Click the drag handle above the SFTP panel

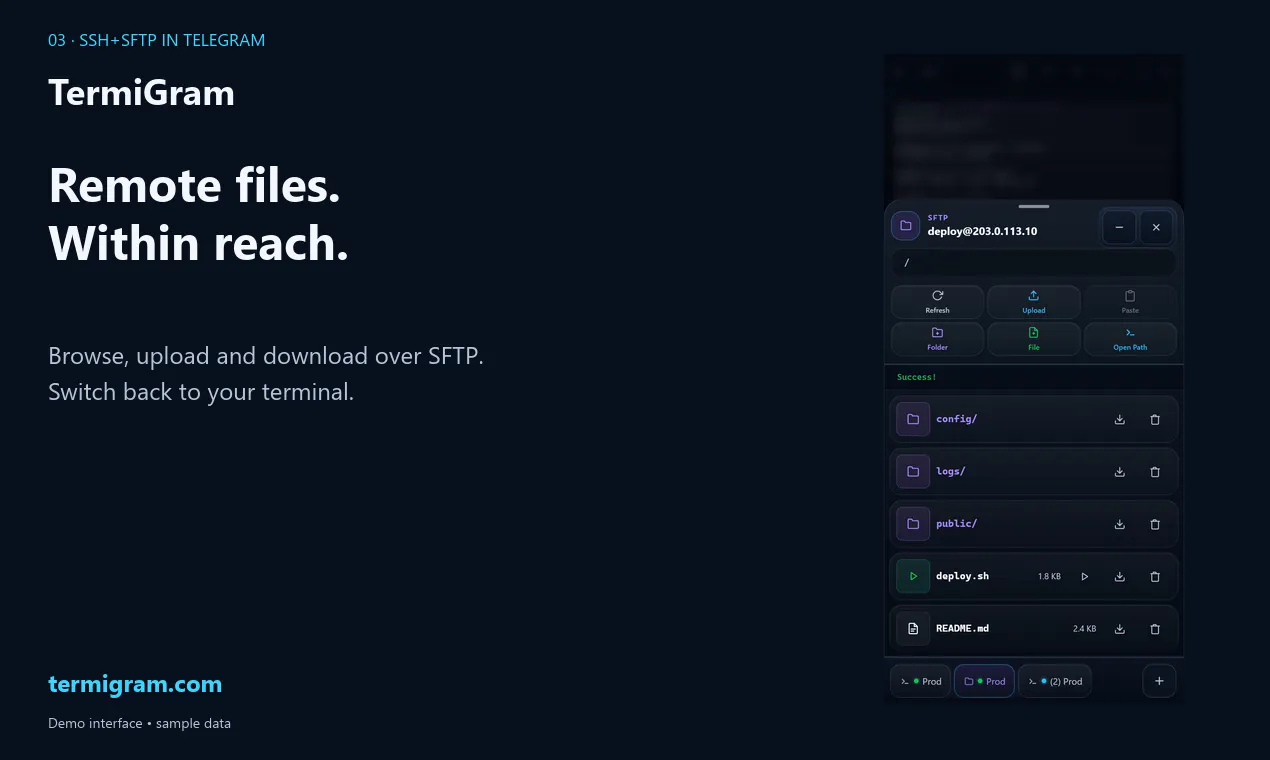tap(1034, 207)
